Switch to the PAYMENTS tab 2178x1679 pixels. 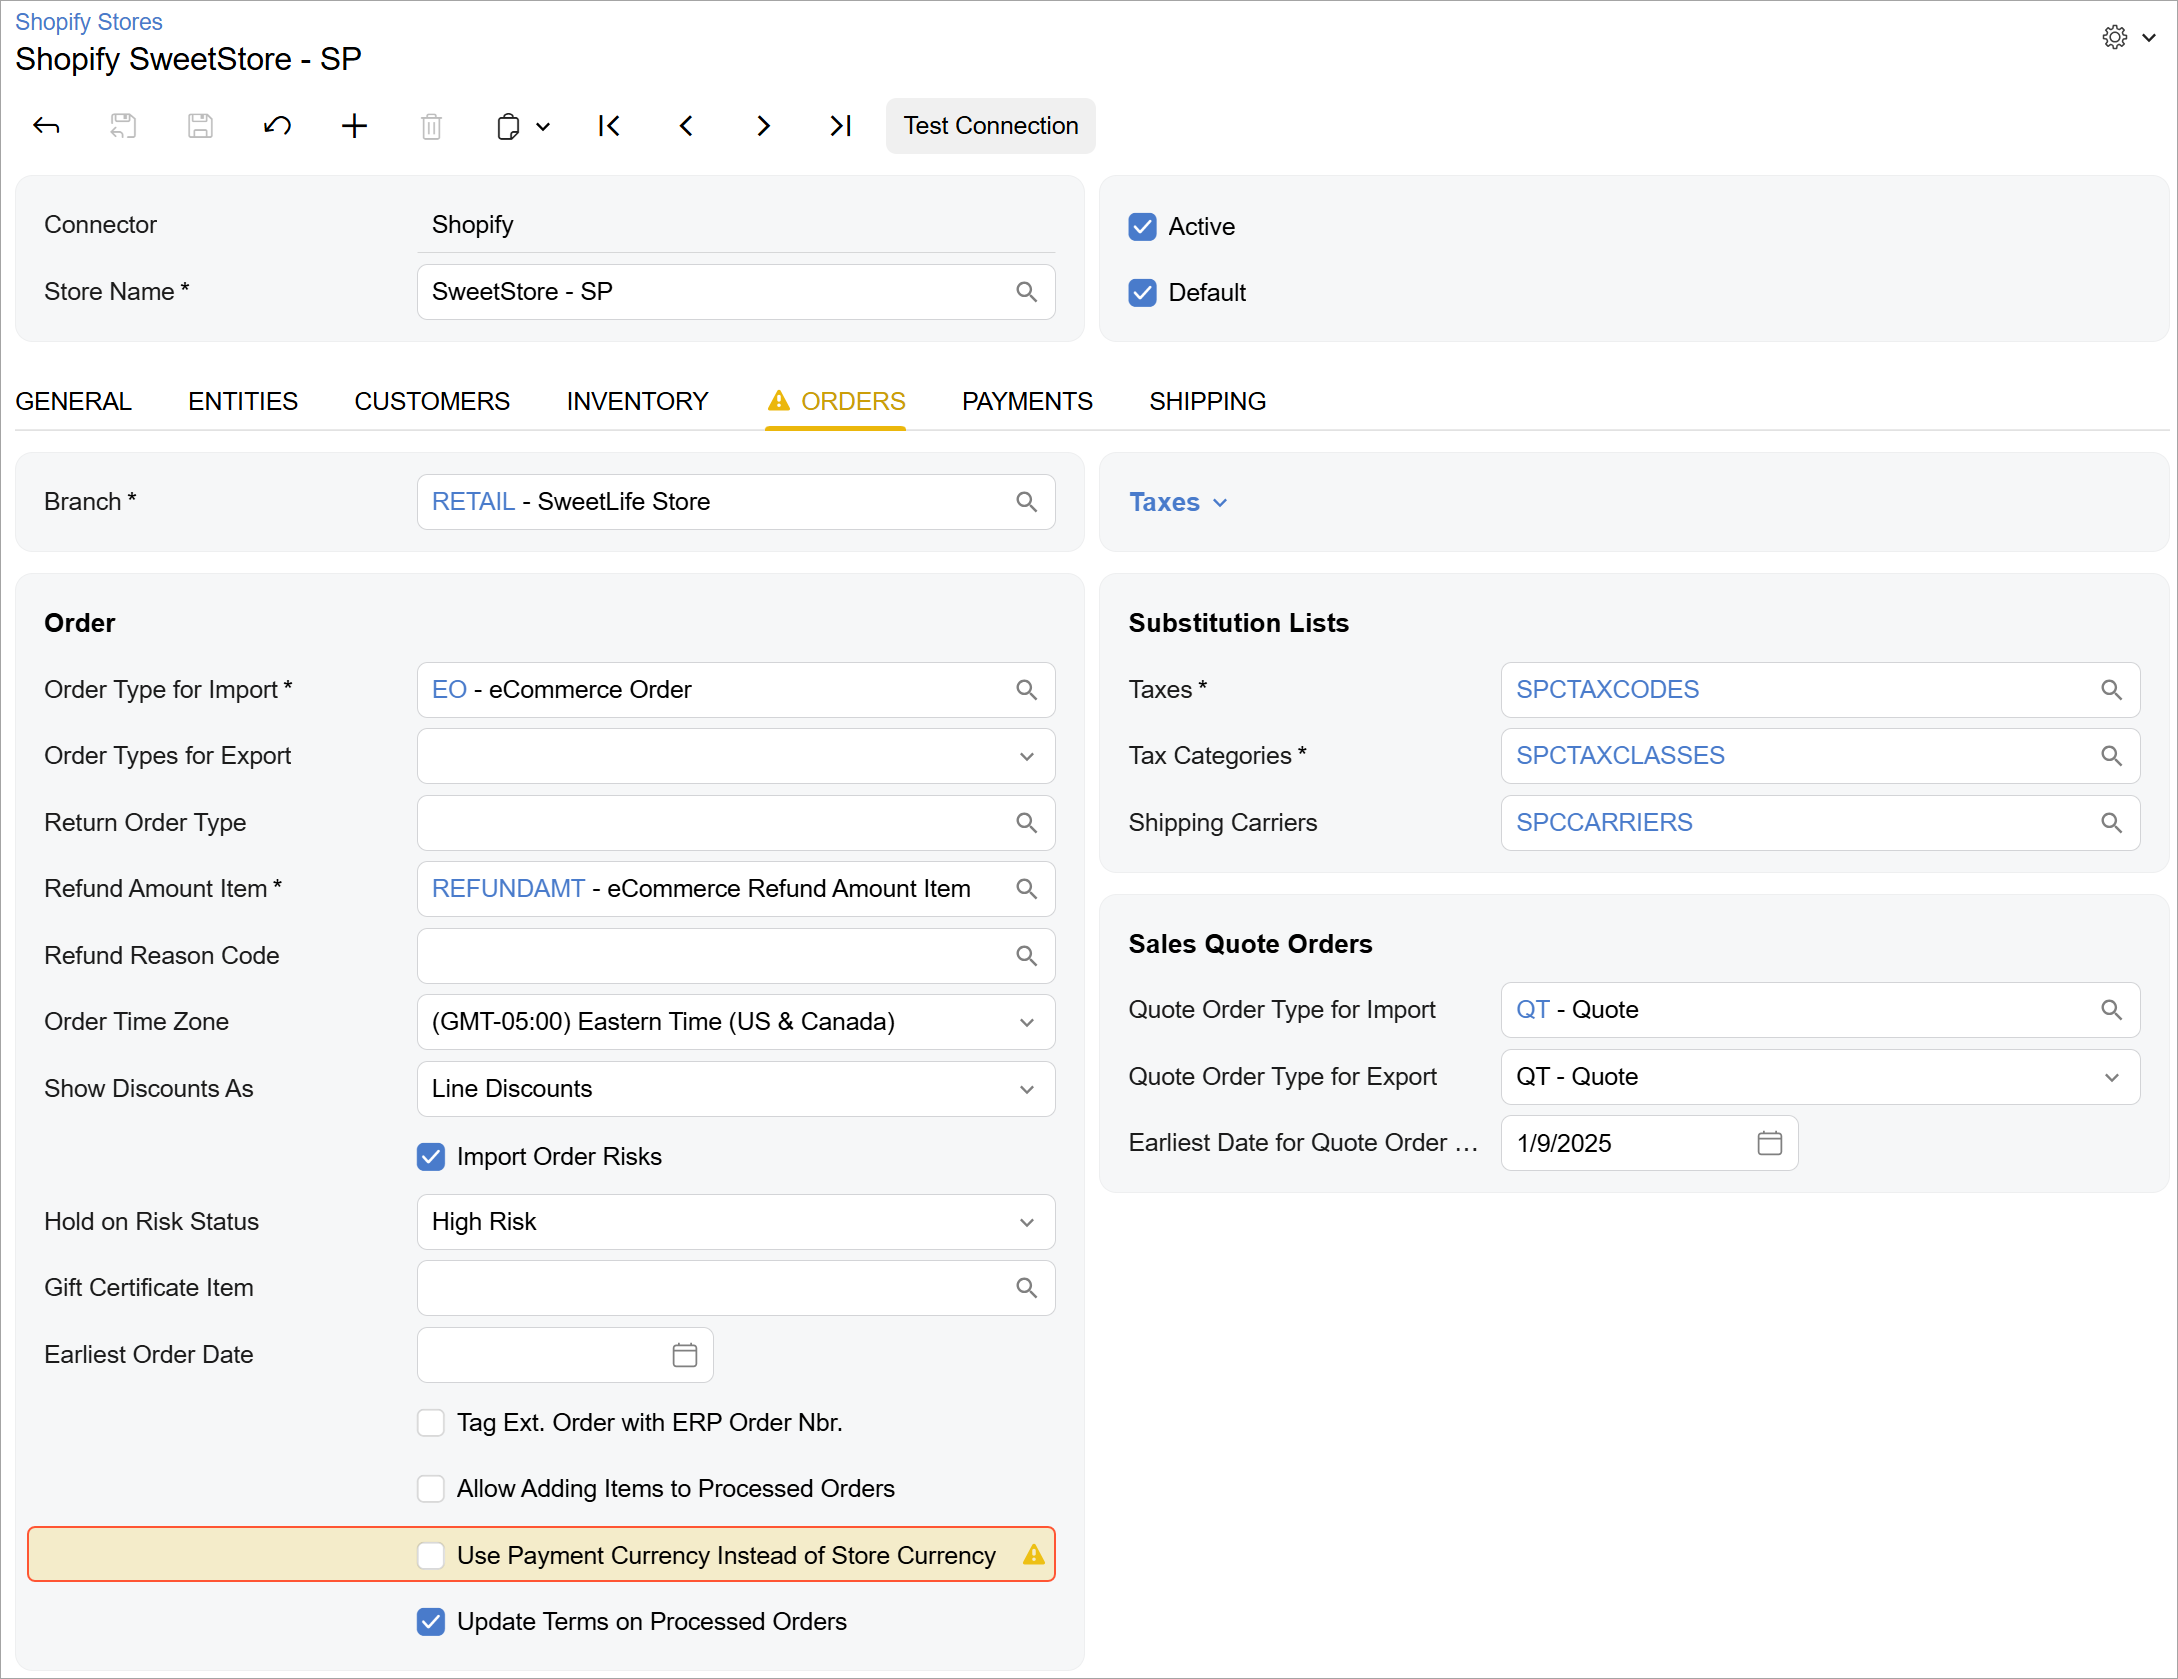(1027, 402)
